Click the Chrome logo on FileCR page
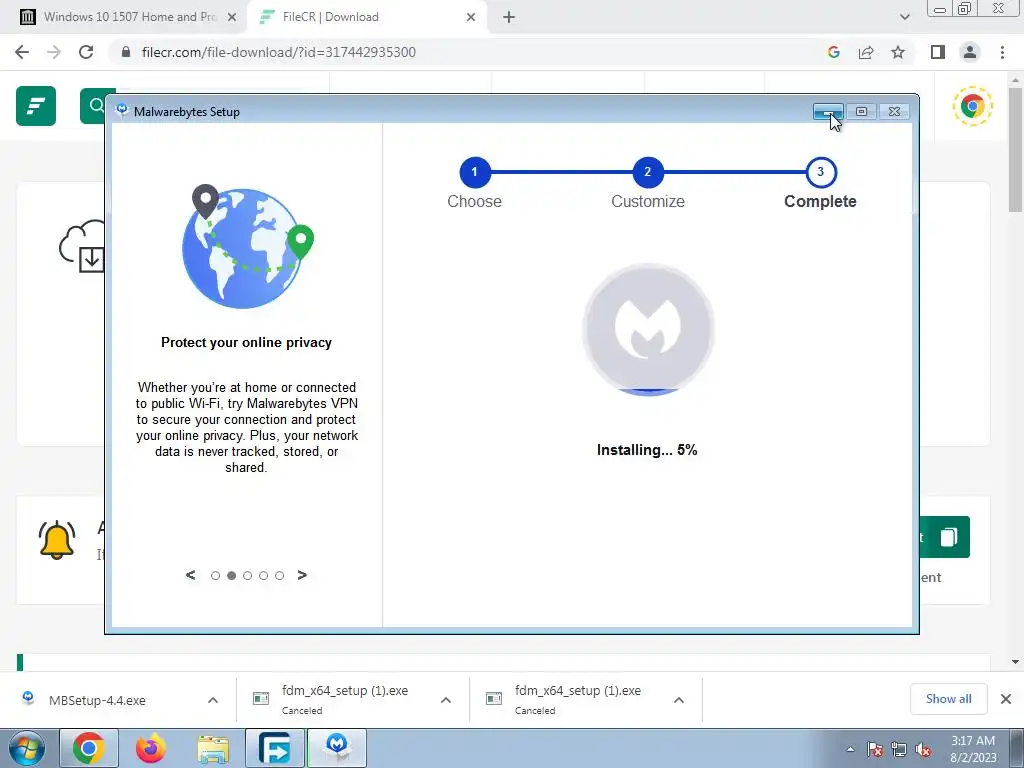The height and width of the screenshot is (768, 1024). pyautogui.click(x=972, y=106)
